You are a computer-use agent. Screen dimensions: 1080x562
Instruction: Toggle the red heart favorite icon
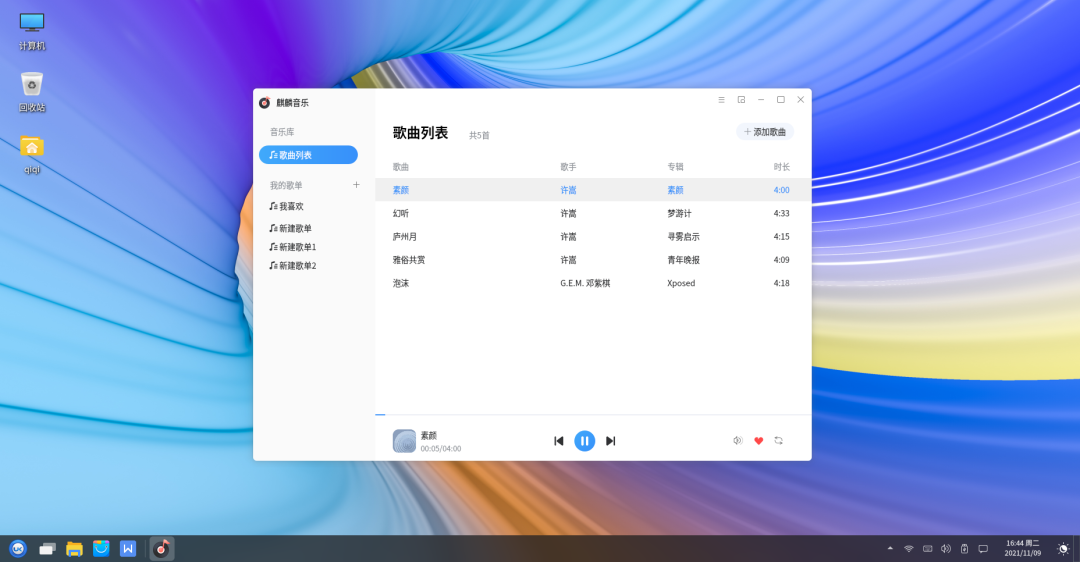click(x=758, y=441)
